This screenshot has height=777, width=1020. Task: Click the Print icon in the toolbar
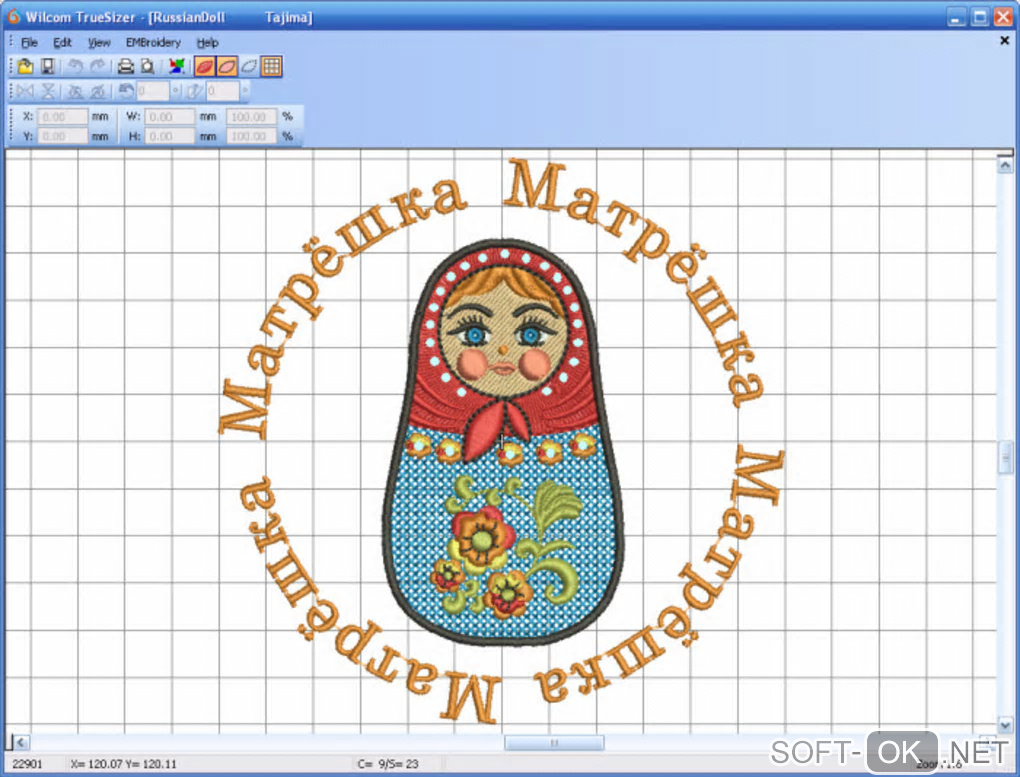tap(126, 67)
